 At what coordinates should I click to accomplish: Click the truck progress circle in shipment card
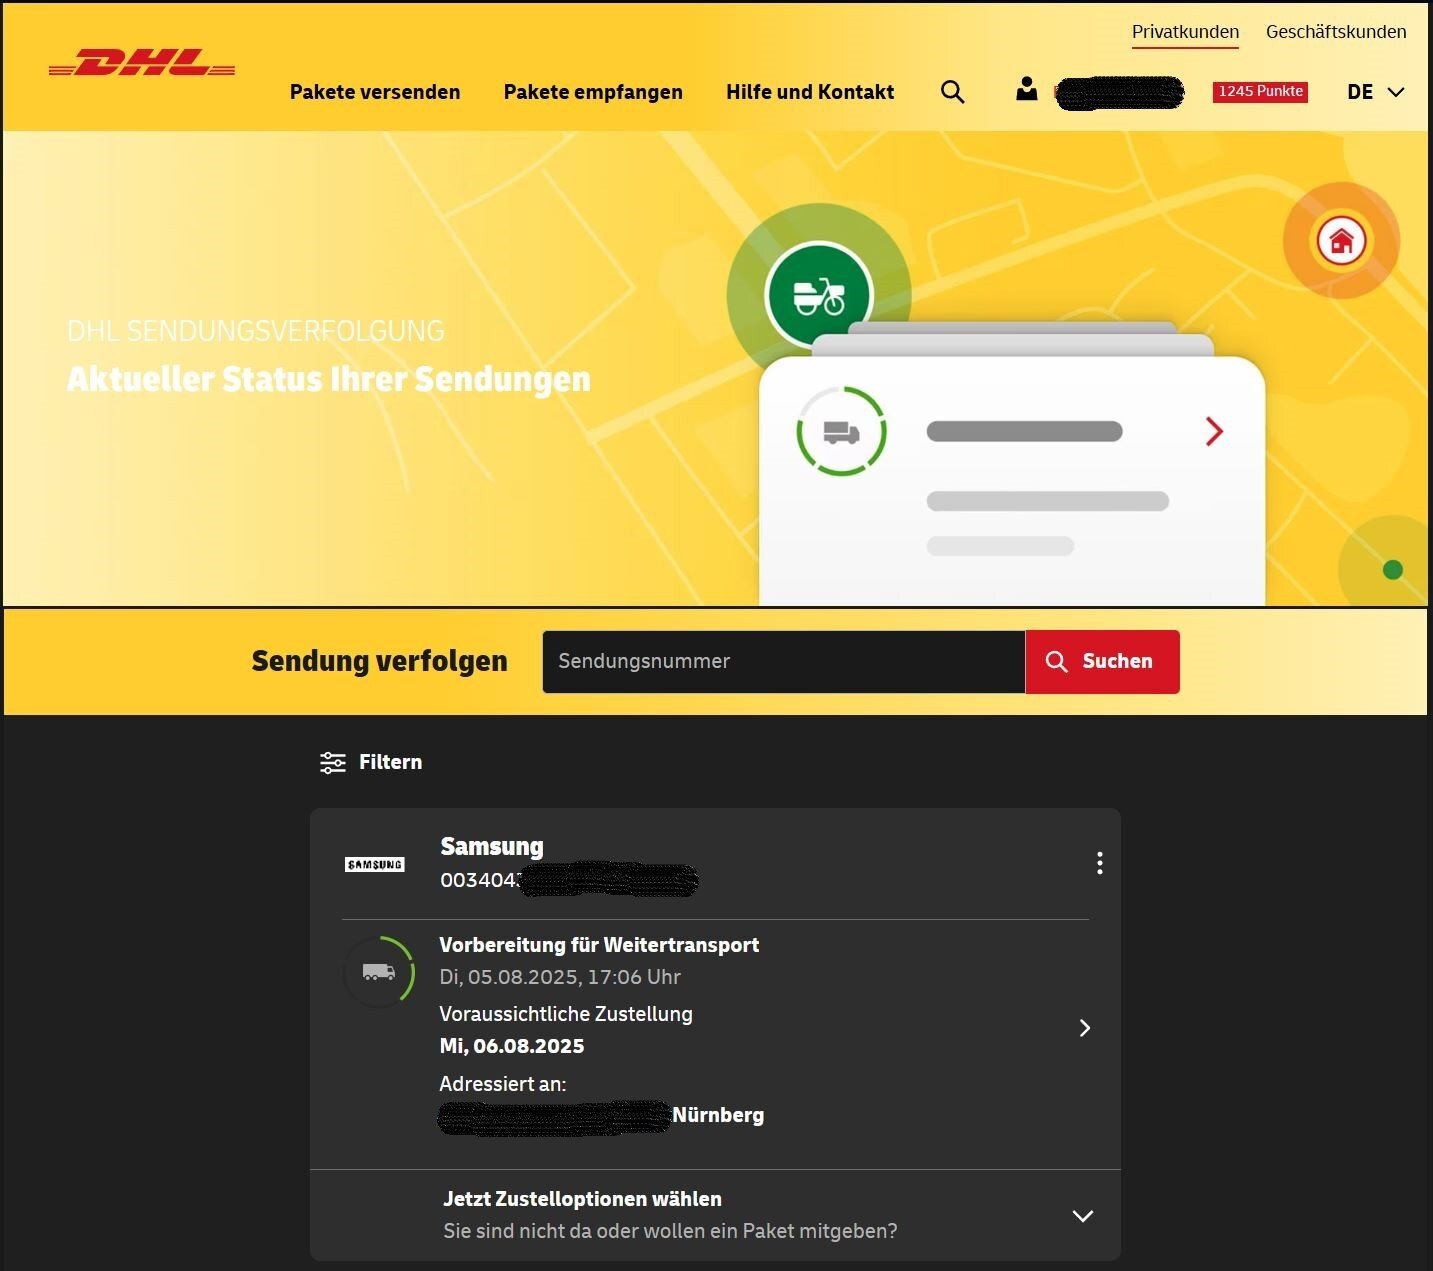point(379,971)
